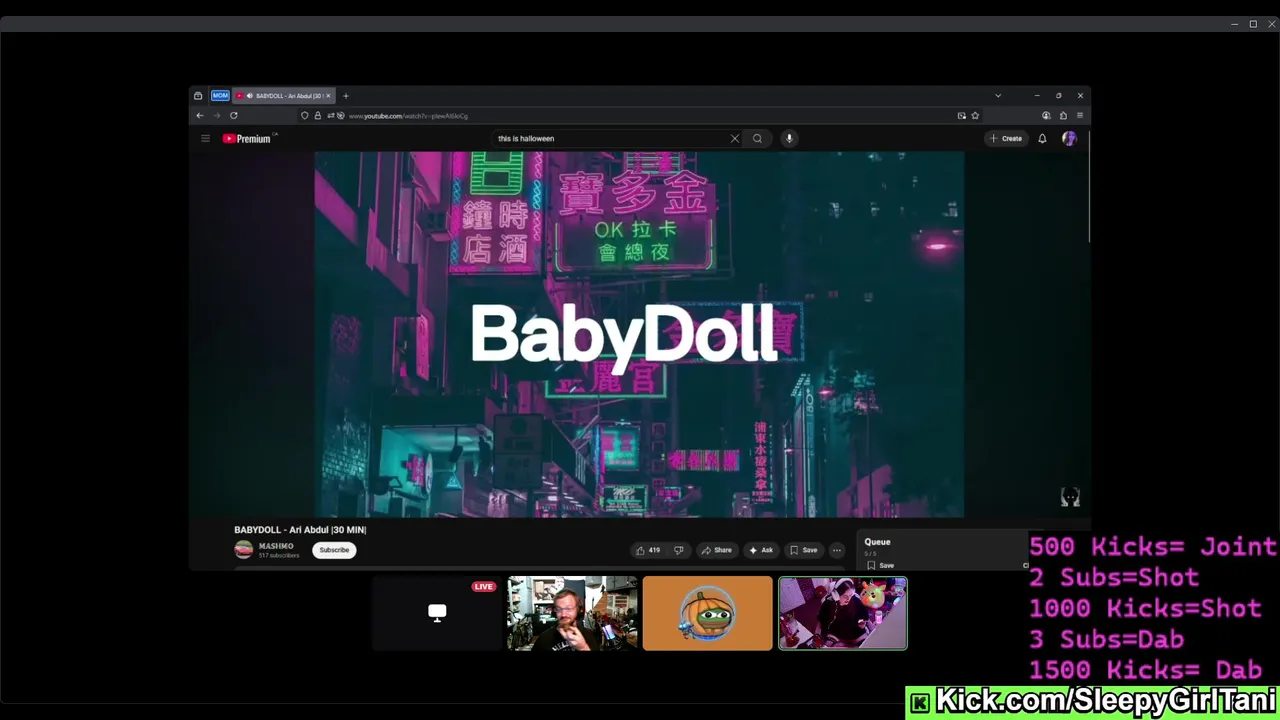The image size is (1280, 720).
Task: Select the bearded man webcam tile
Action: point(572,613)
